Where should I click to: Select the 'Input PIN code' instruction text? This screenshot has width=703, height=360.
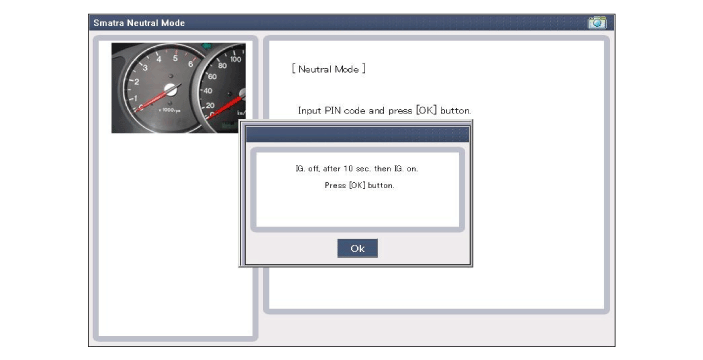(x=385, y=110)
